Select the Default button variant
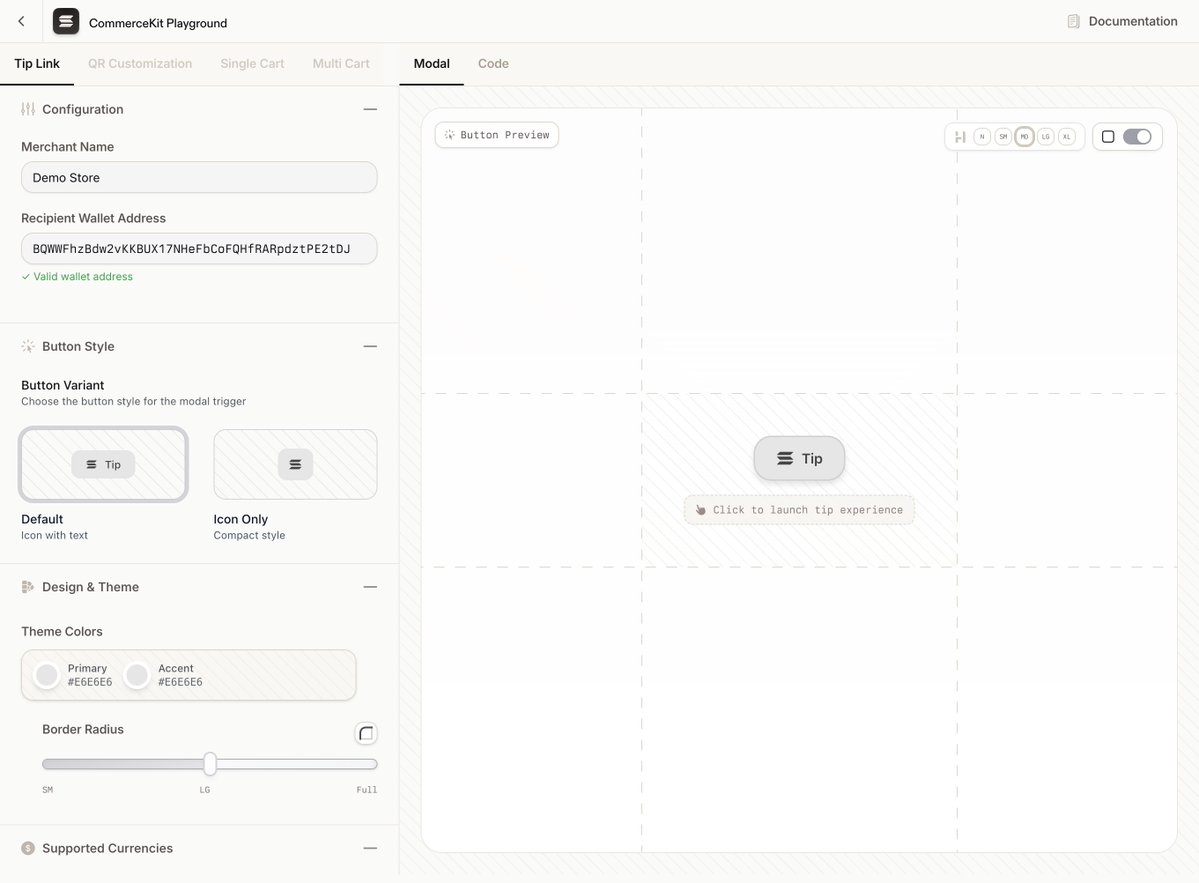Image resolution: width=1199 pixels, height=883 pixels. [x=103, y=464]
